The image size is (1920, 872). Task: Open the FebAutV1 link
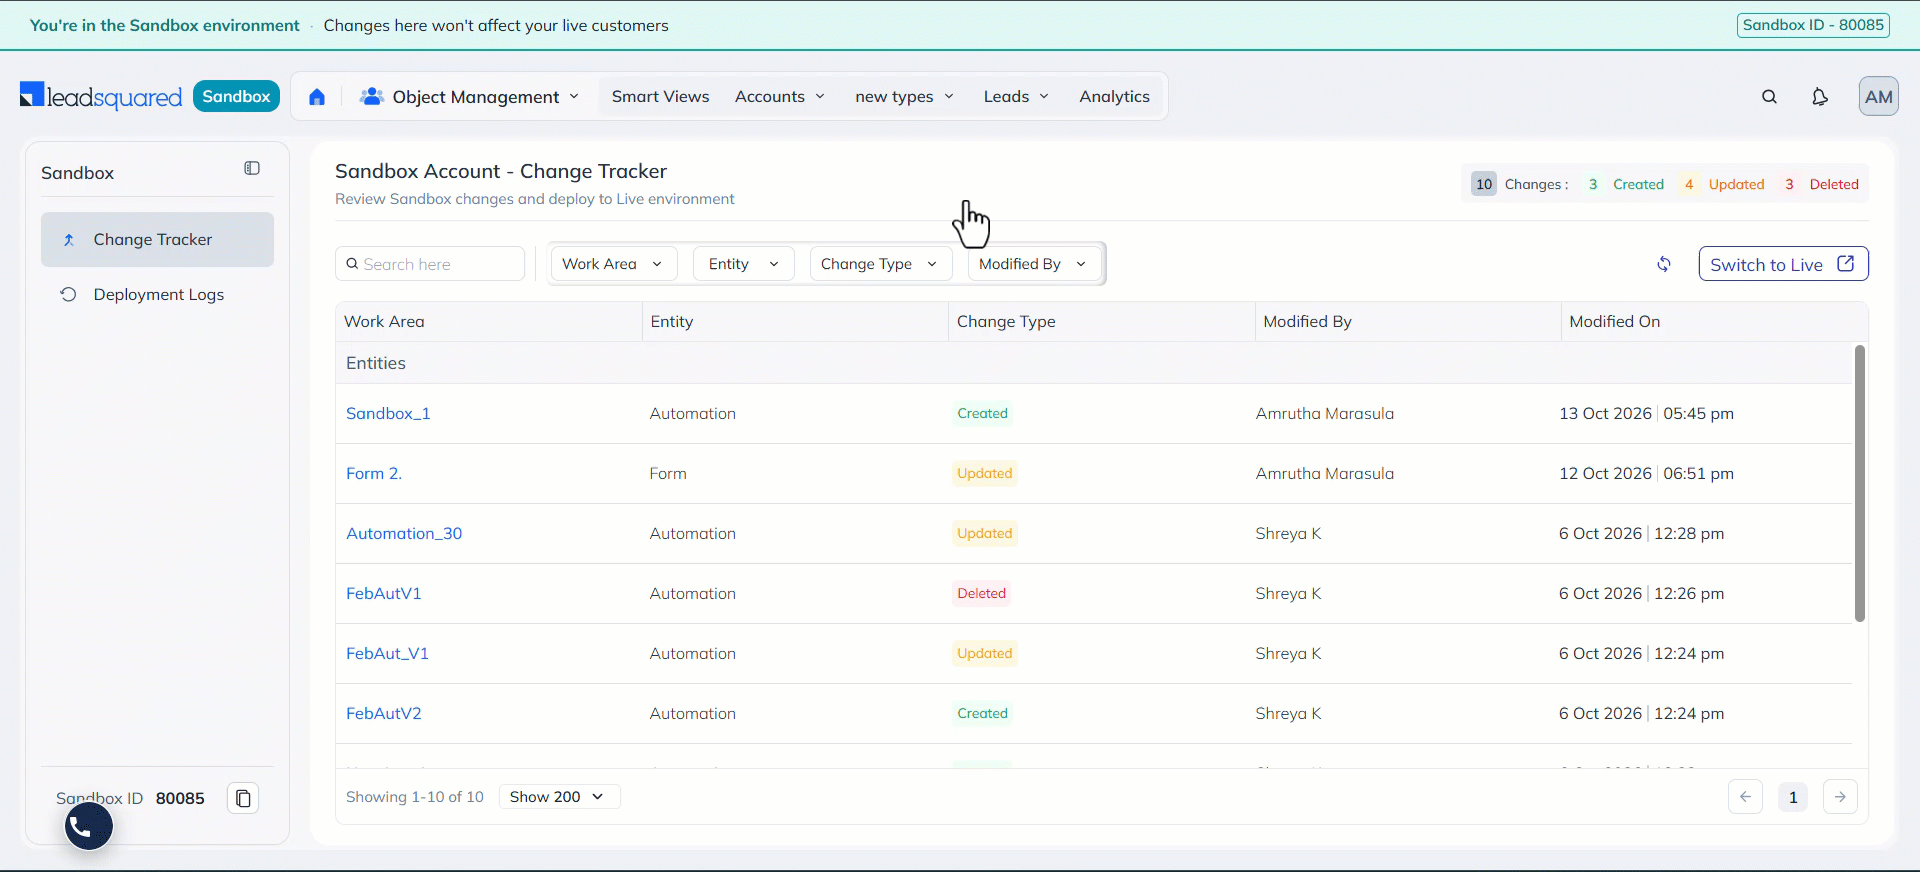[384, 594]
